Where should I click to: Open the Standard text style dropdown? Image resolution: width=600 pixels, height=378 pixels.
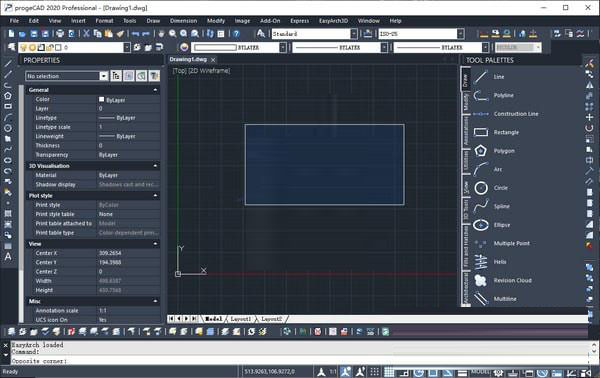pos(354,34)
